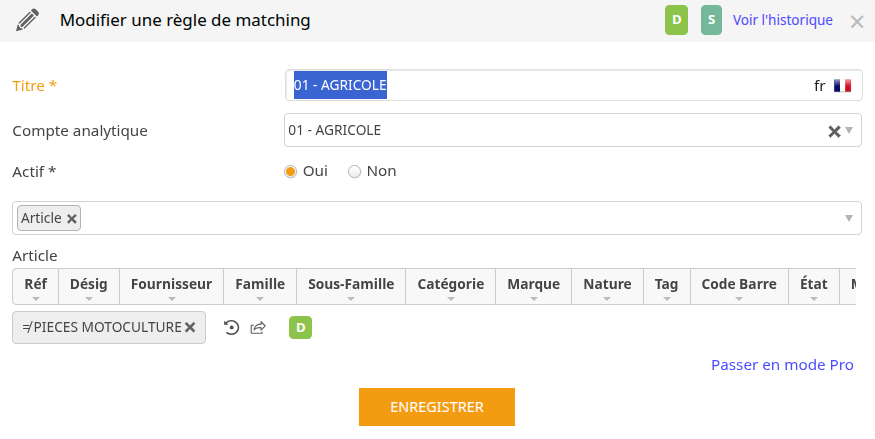Click the green D user avatar in header
The height and width of the screenshot is (439, 875).
pos(676,20)
